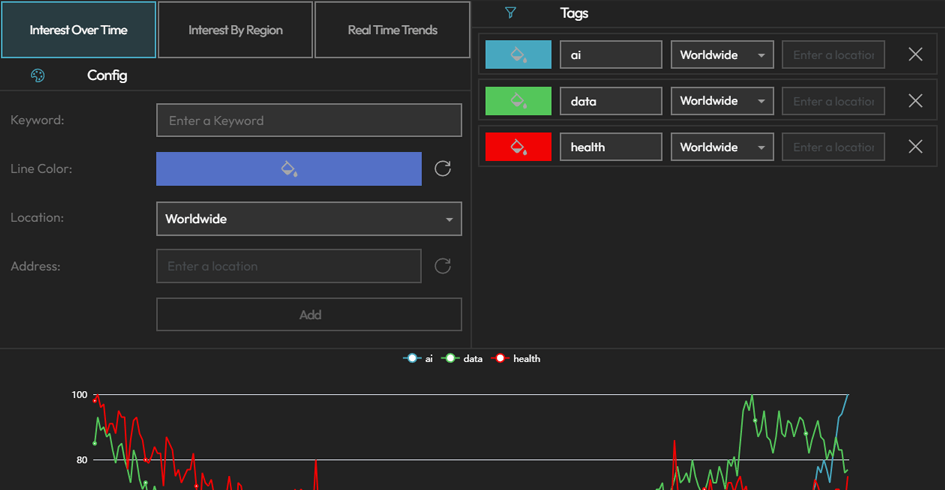The image size is (945, 490).
Task: Toggle the ai series in chart legend
Action: click(418, 358)
